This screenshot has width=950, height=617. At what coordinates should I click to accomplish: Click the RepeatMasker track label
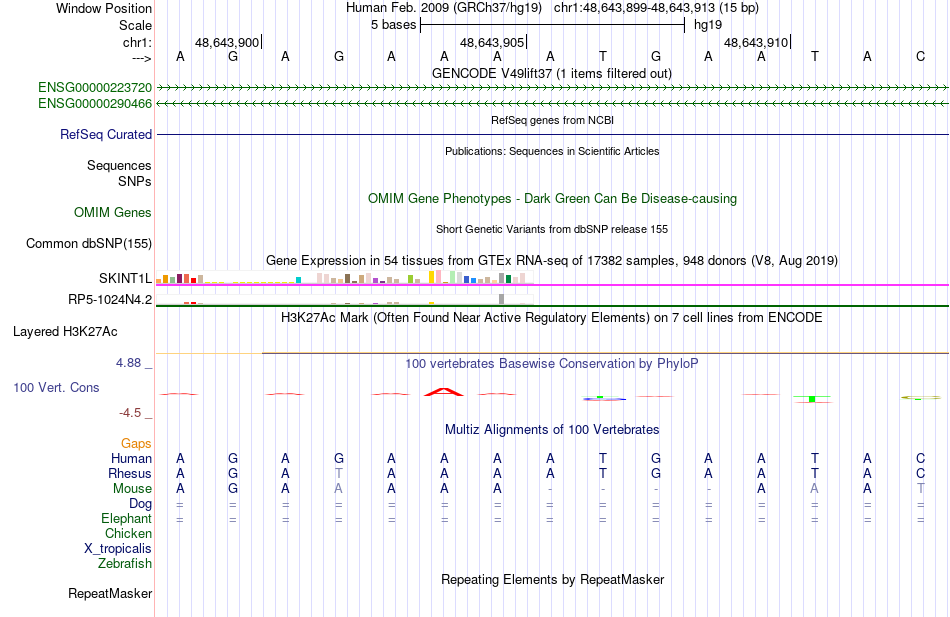tap(110, 594)
